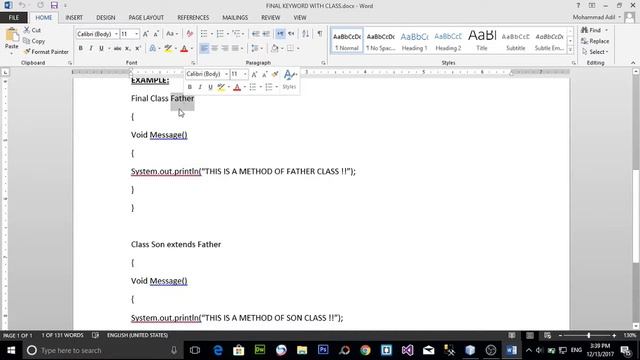This screenshot has height=360, width=640.
Task: Click the taskbar search box
Action: (102, 350)
